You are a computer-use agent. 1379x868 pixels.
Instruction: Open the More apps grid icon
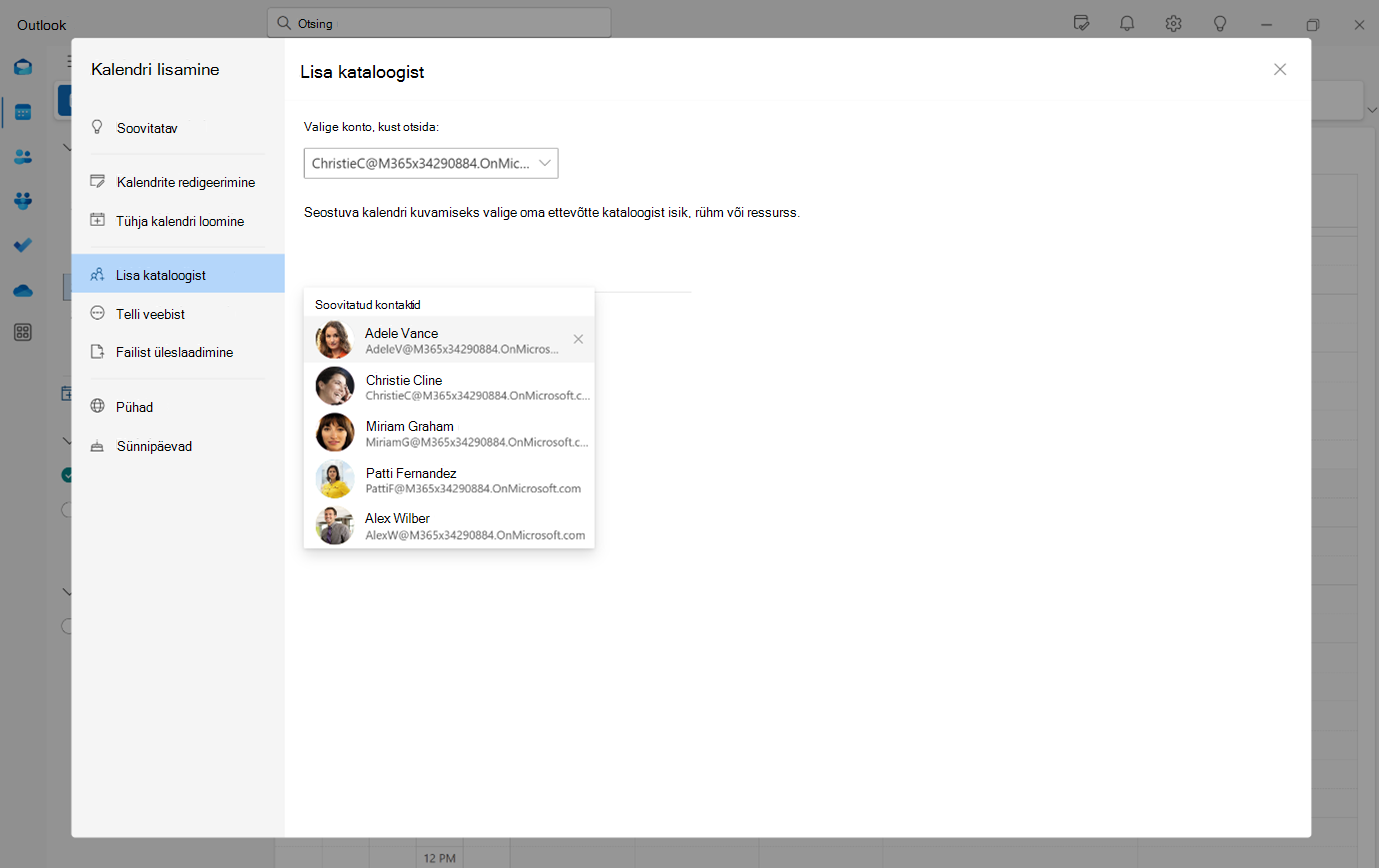coord(22,333)
